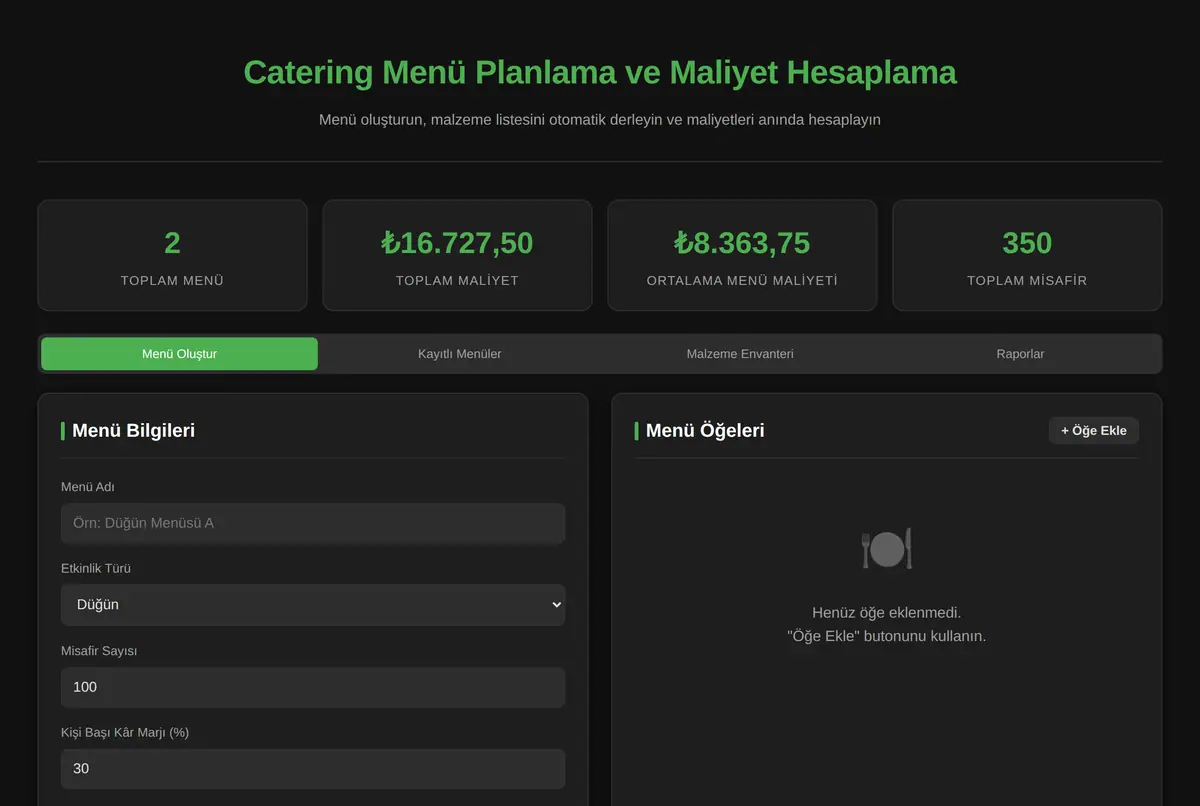Switch to the Menü Oluştur tab
This screenshot has height=806, width=1200.
coord(179,354)
